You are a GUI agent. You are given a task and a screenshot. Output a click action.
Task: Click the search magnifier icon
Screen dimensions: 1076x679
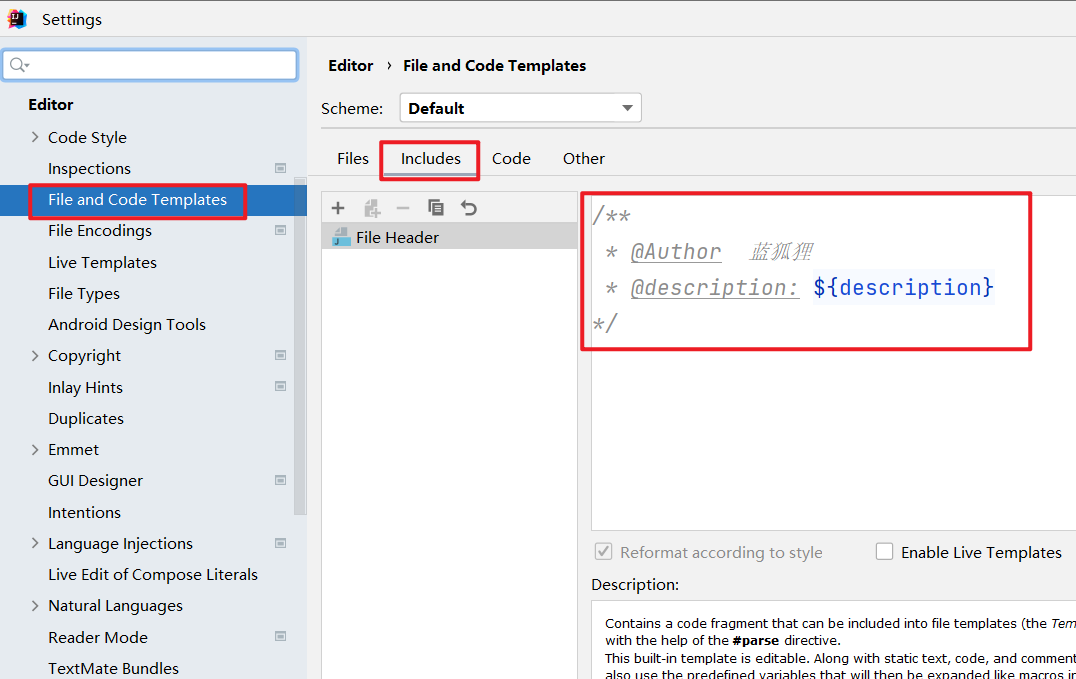[x=18, y=66]
